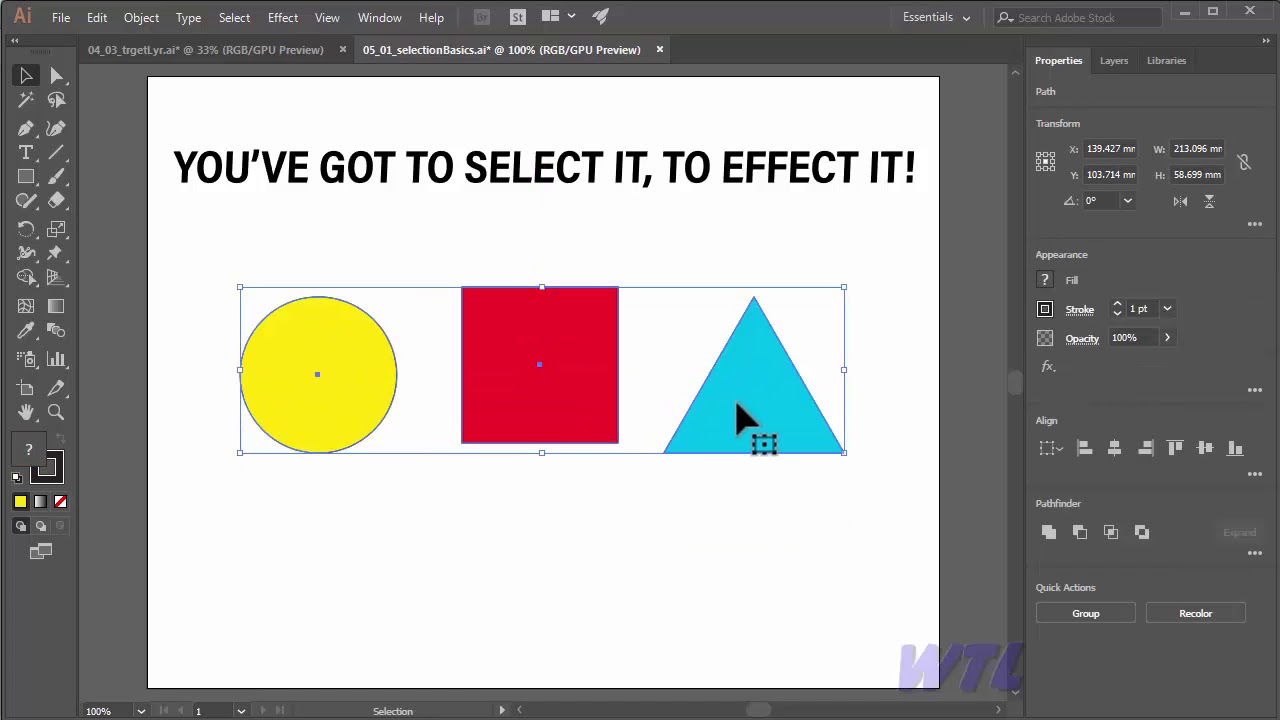Select the Gradient tool
Viewport: 1280px width, 720px height.
[56, 306]
